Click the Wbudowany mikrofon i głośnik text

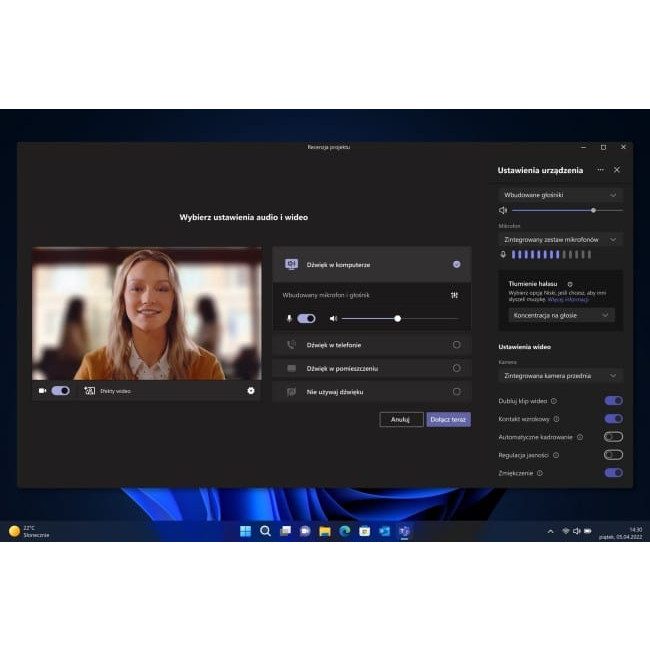tap(326, 295)
